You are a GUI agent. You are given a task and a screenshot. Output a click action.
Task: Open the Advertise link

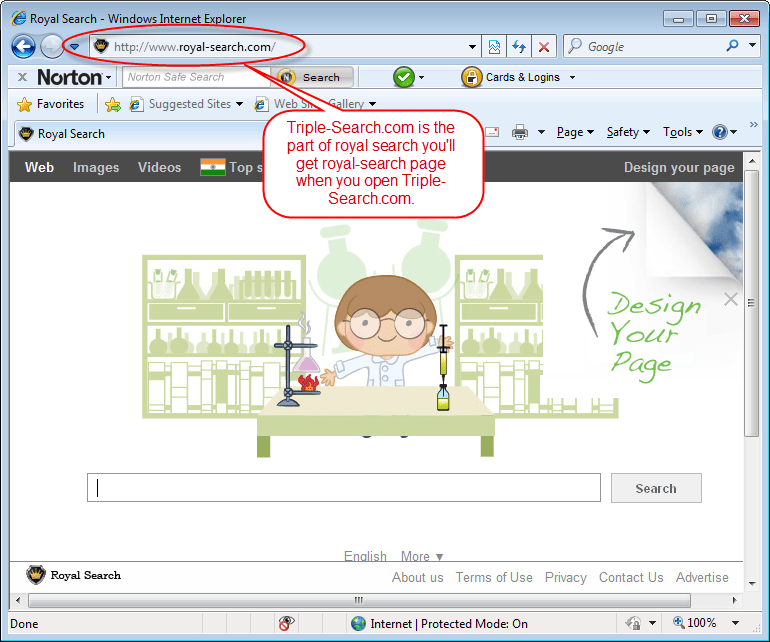[x=702, y=578]
